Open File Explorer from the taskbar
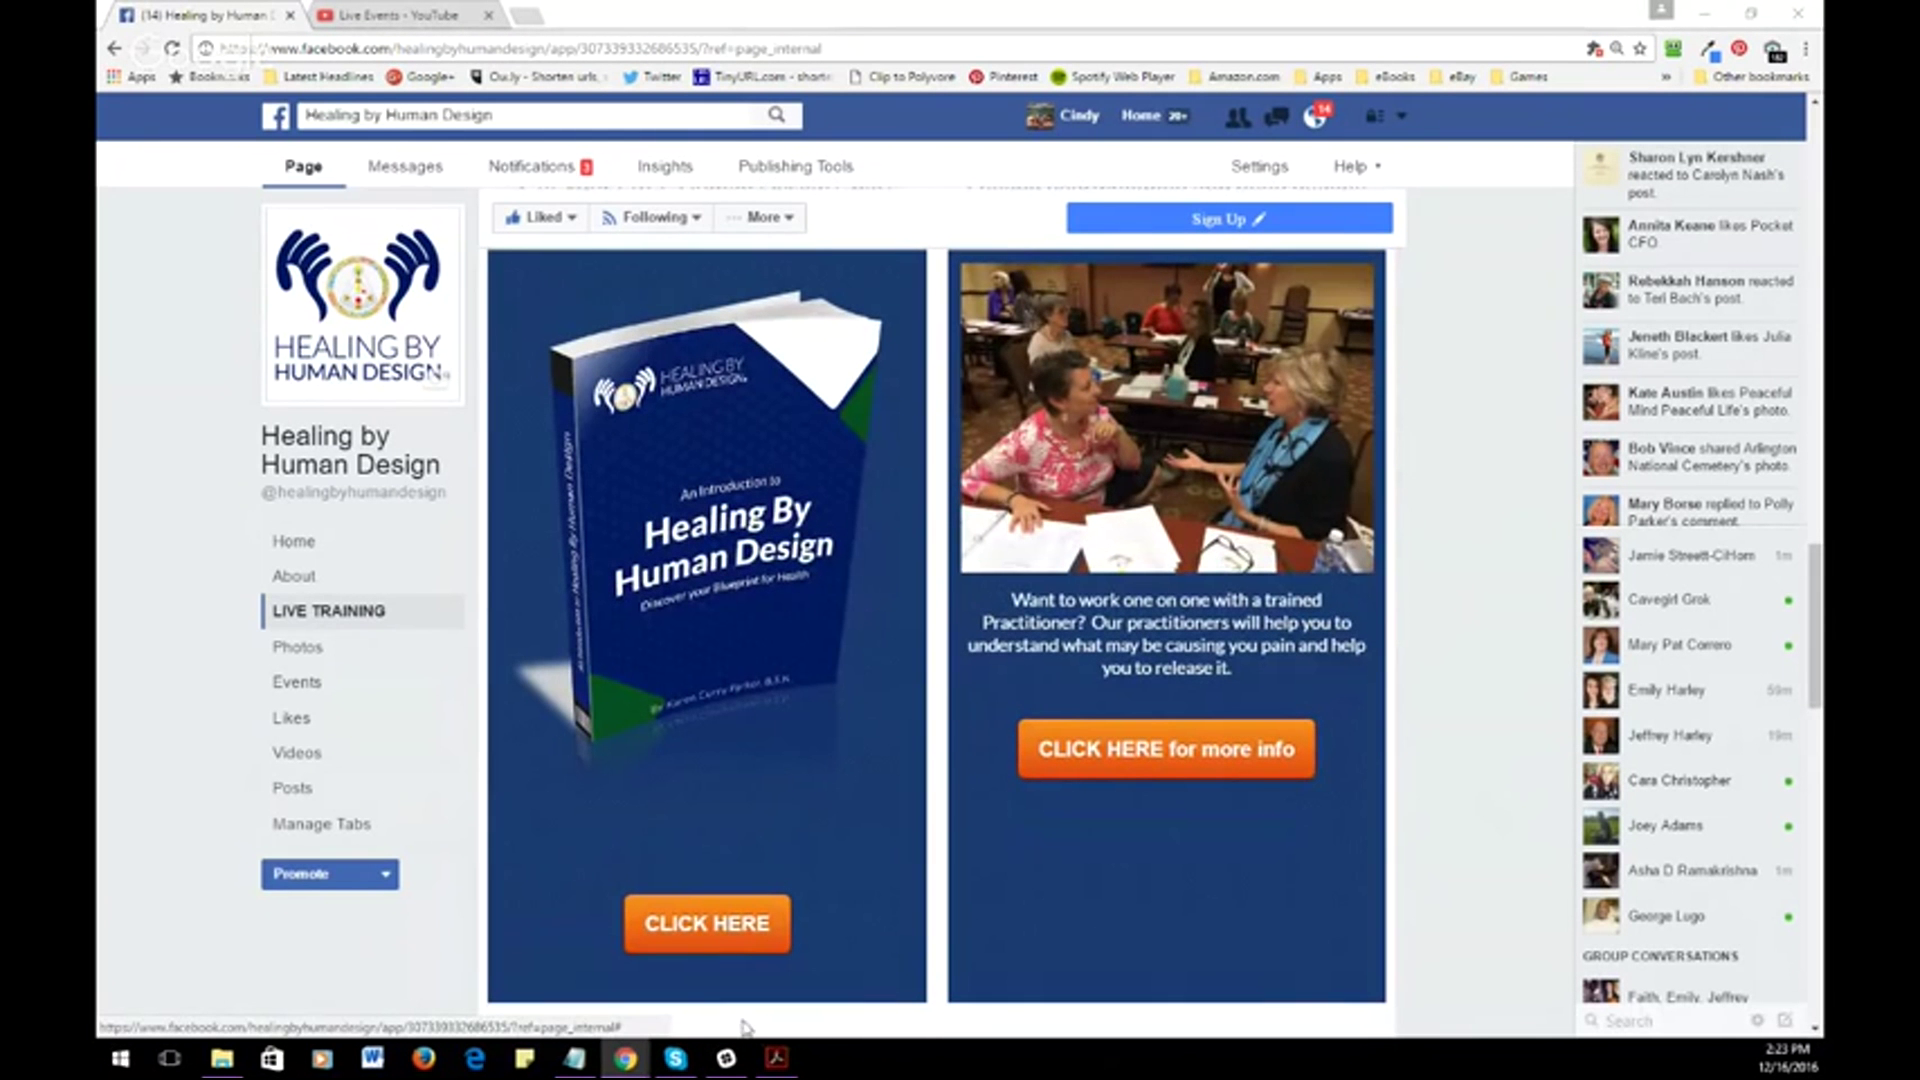 222,1058
